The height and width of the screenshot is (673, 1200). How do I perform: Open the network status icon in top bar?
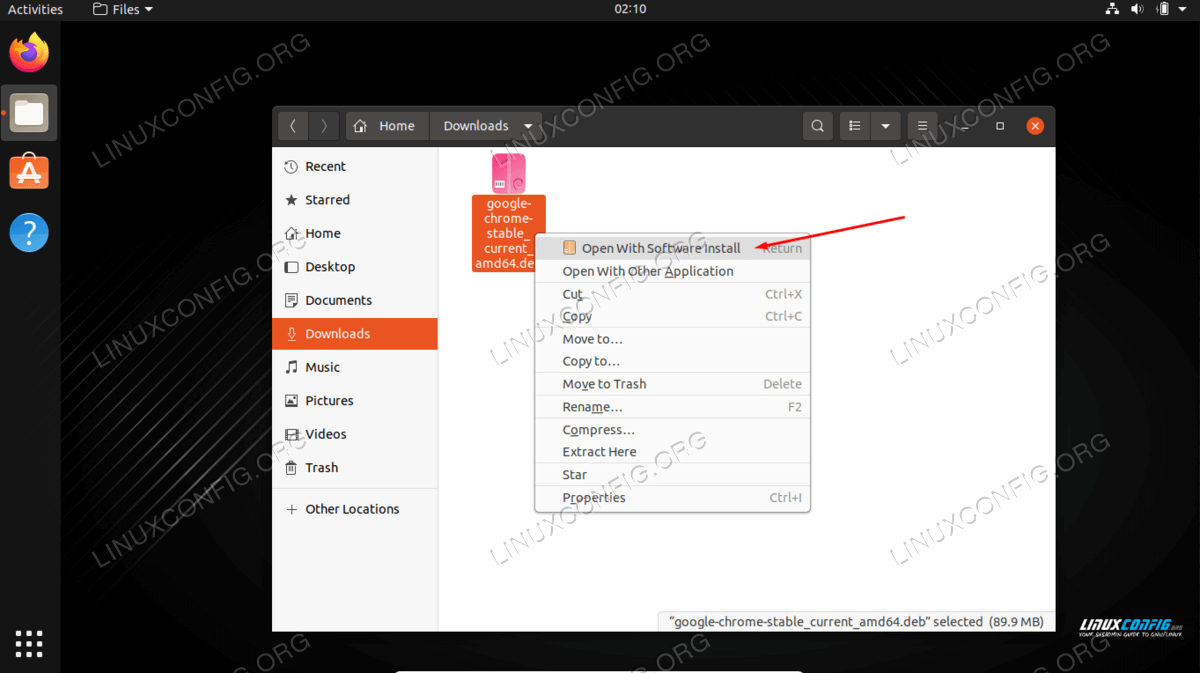click(x=1112, y=9)
